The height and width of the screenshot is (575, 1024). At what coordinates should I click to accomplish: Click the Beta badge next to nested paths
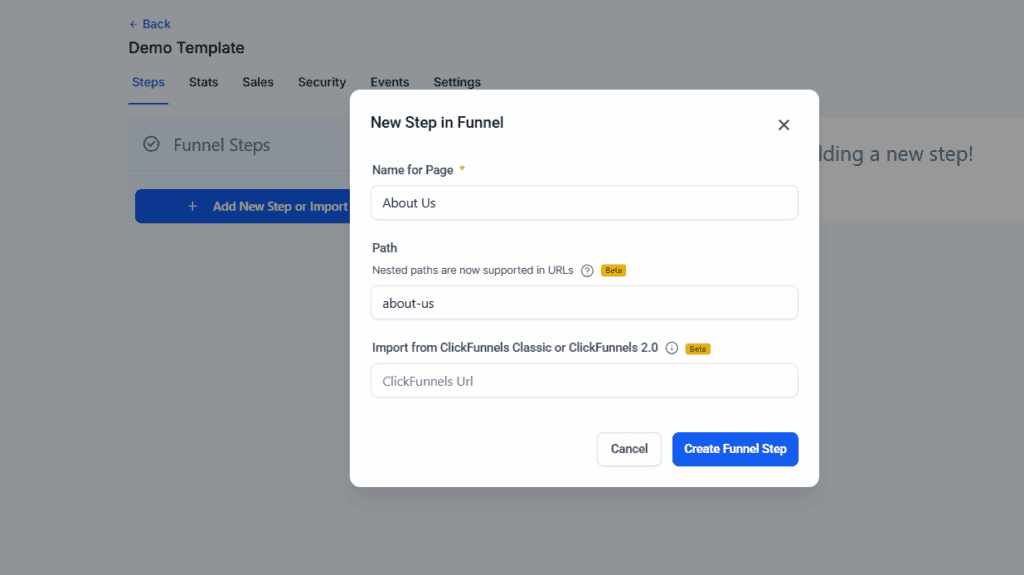pyautogui.click(x=613, y=271)
